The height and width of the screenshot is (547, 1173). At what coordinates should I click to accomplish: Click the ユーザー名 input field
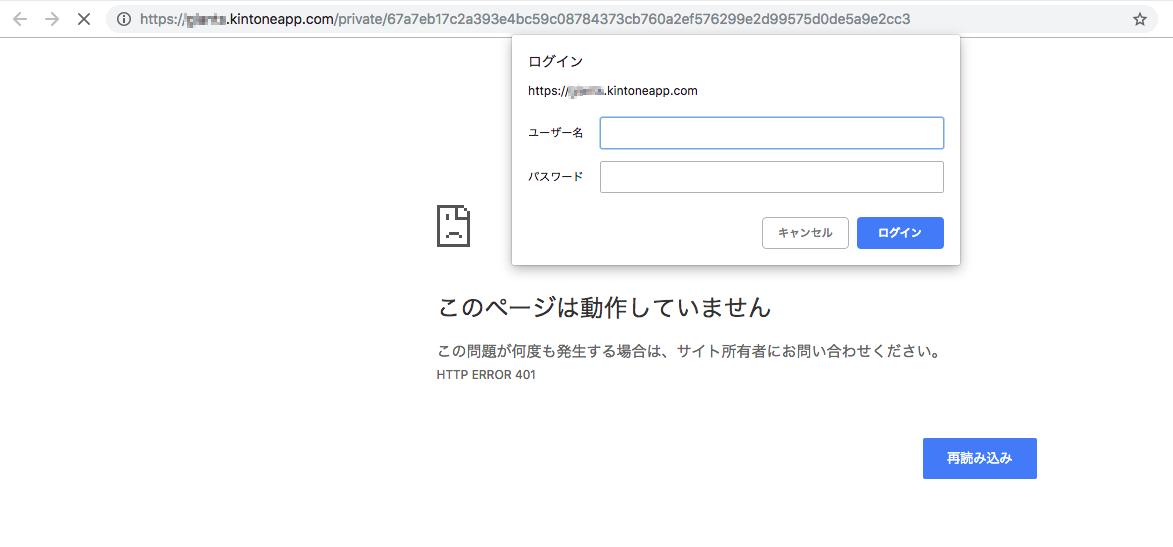point(771,133)
